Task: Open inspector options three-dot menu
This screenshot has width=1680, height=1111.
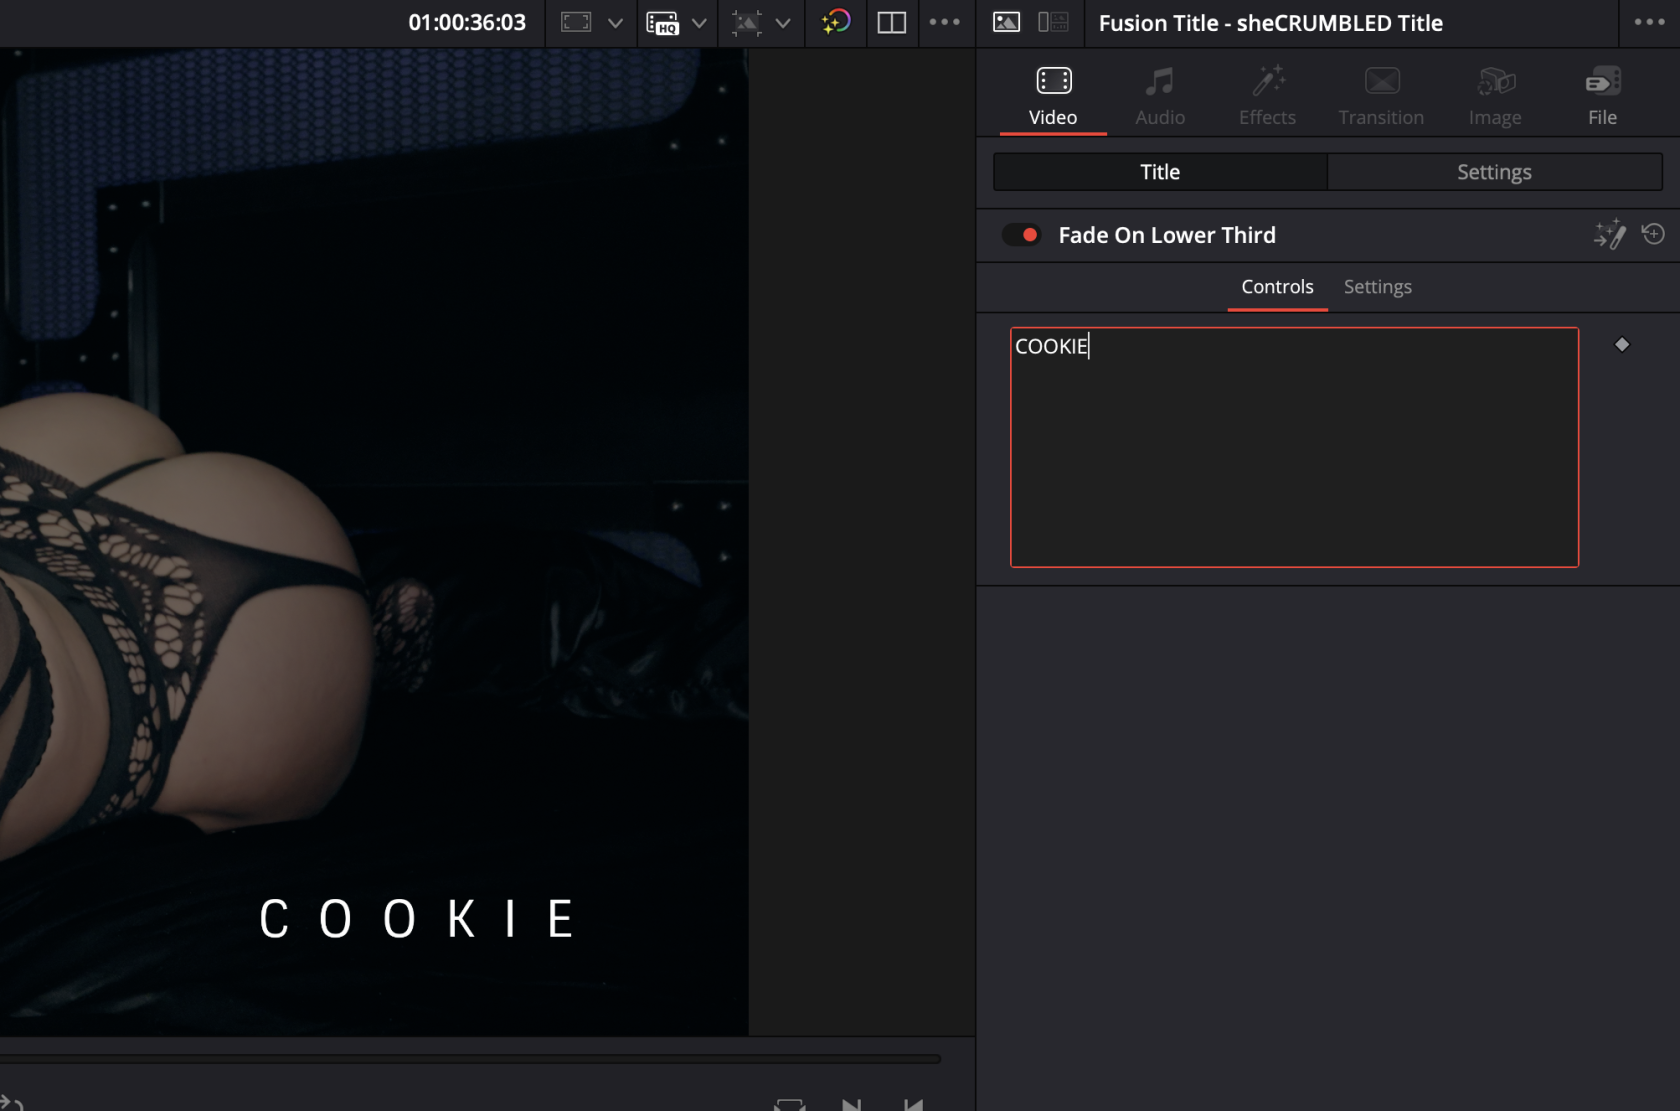Action: [1649, 22]
